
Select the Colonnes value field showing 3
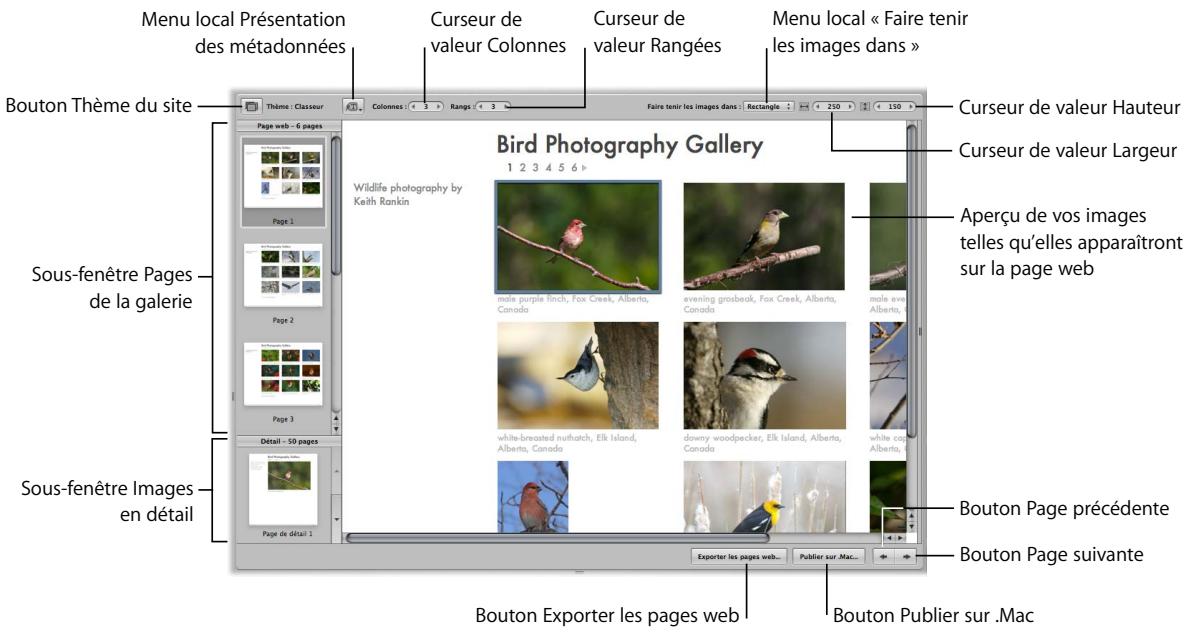click(426, 107)
